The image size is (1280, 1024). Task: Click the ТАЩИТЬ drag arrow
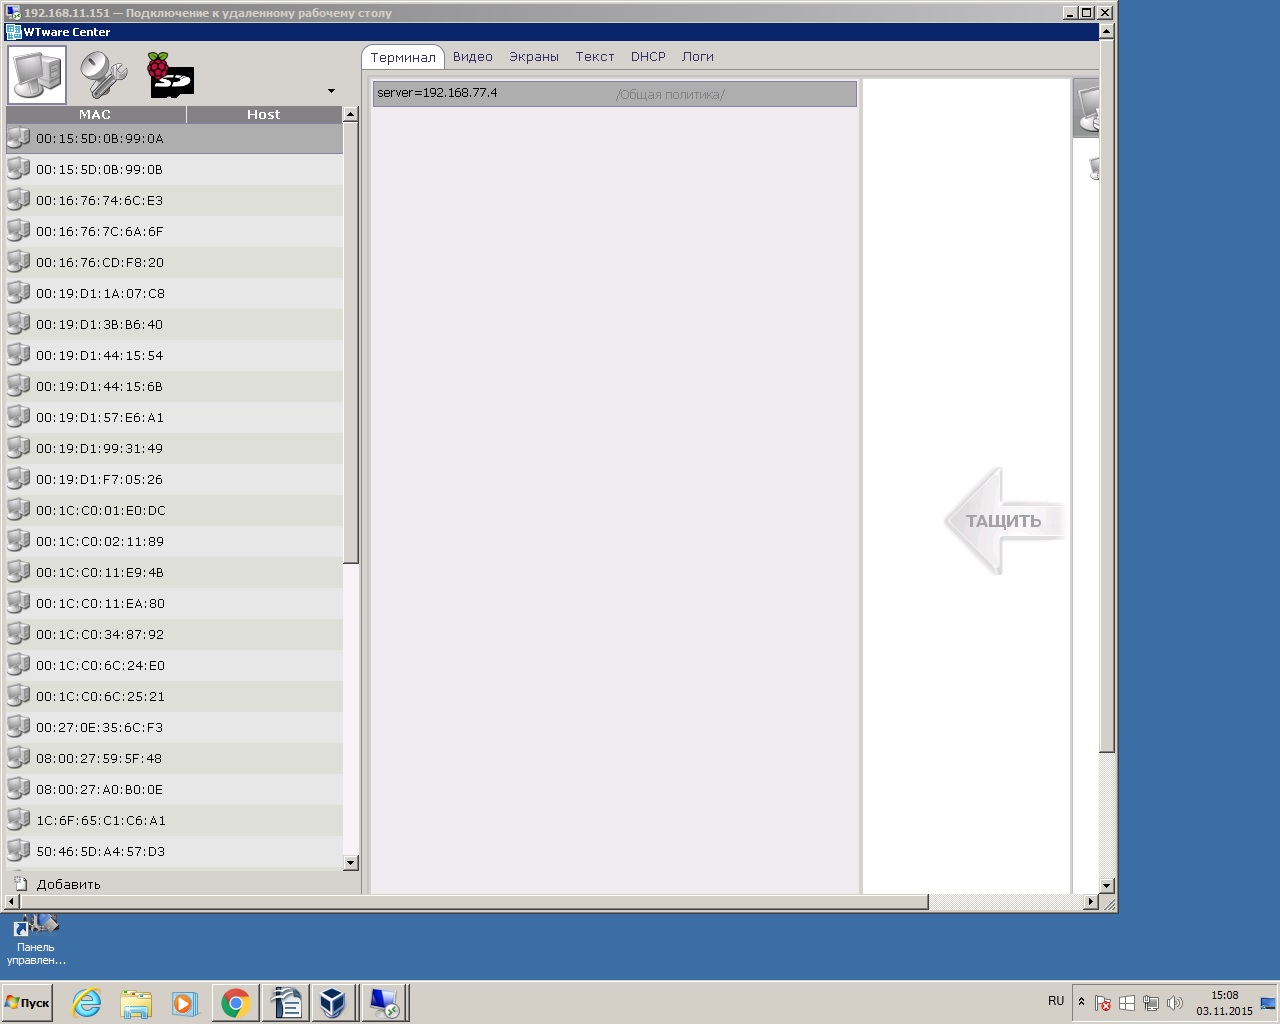coord(1003,521)
